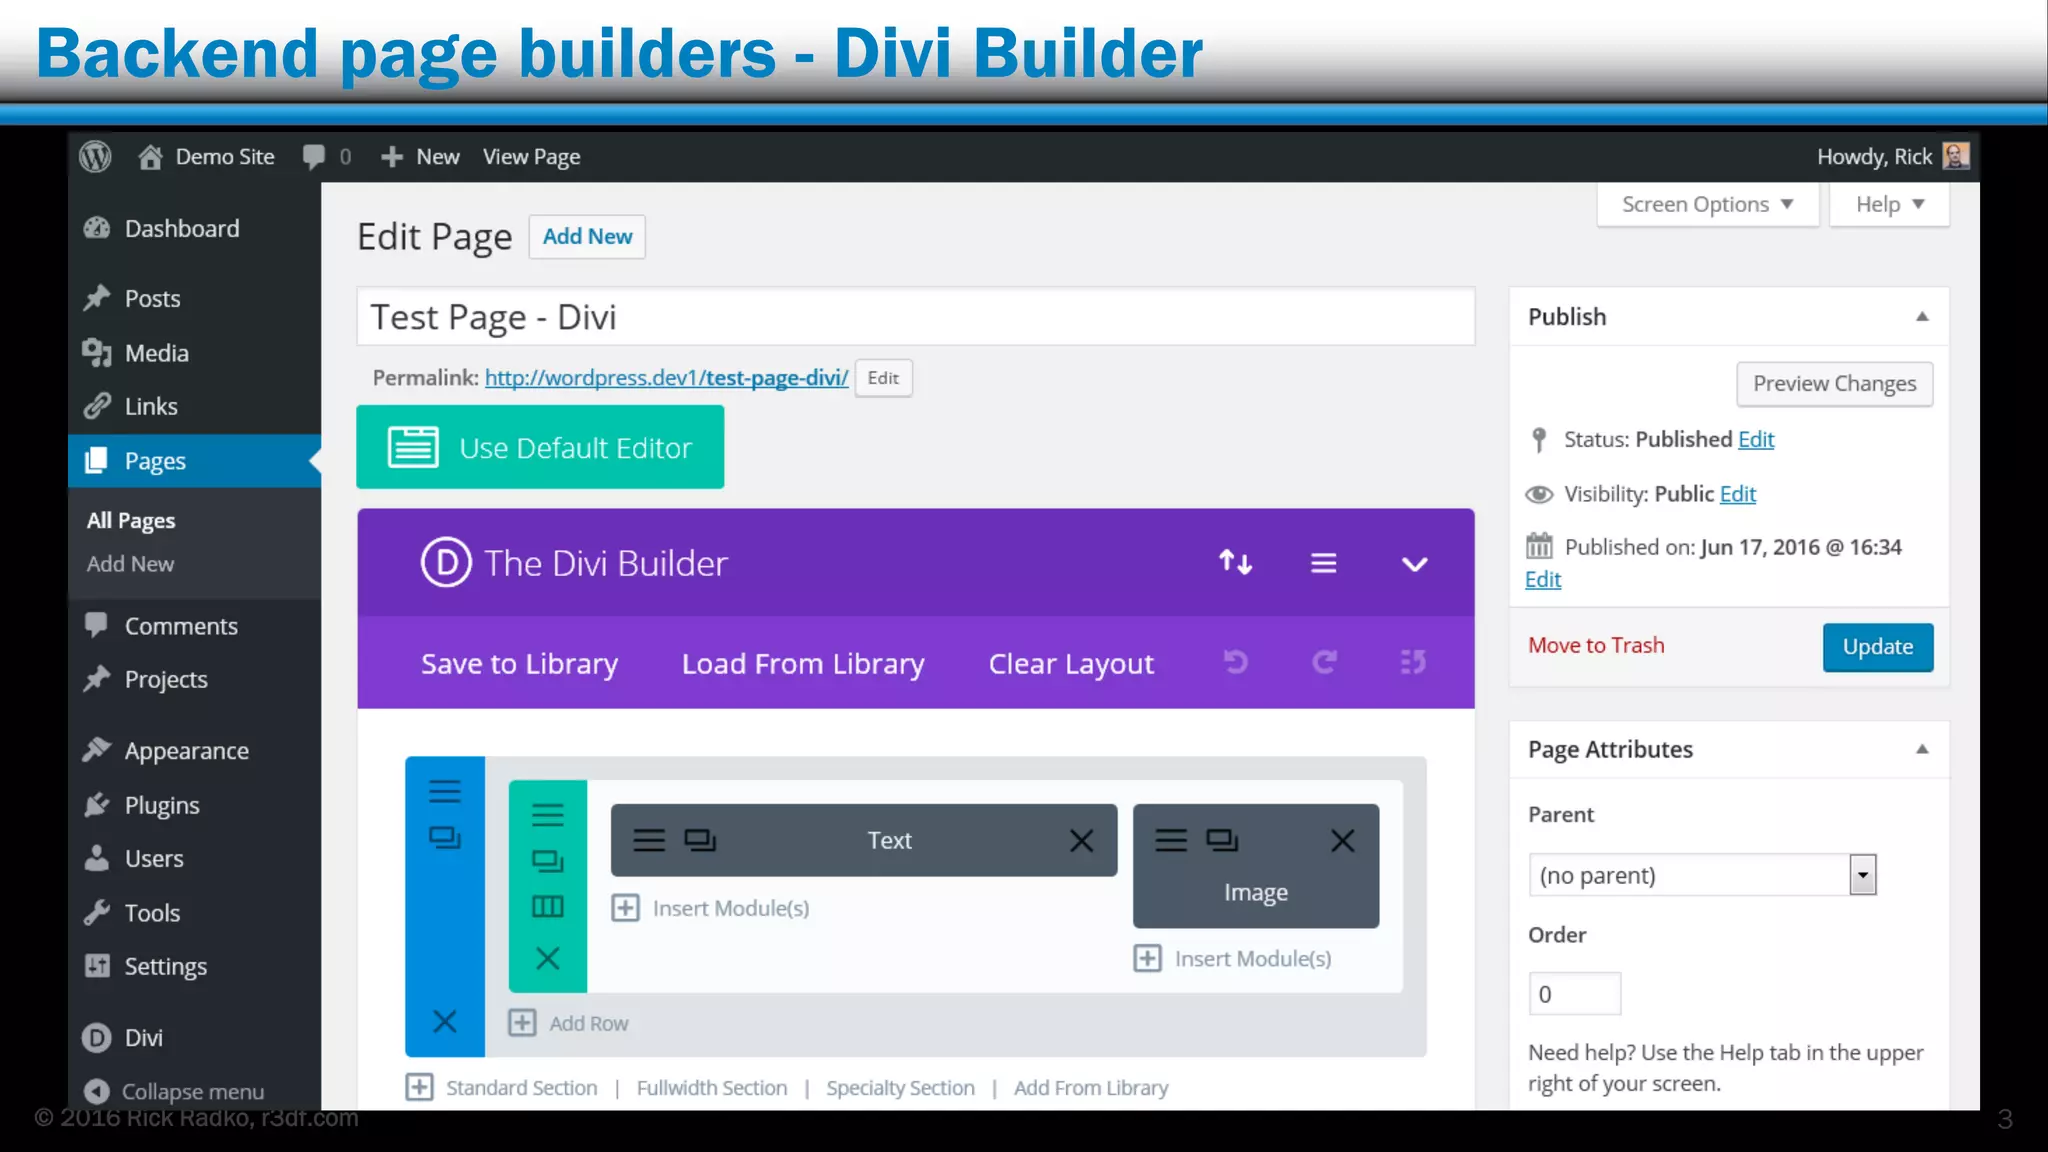Image resolution: width=2048 pixels, height=1152 pixels.
Task: Delete the blue section with X
Action: (x=444, y=1021)
